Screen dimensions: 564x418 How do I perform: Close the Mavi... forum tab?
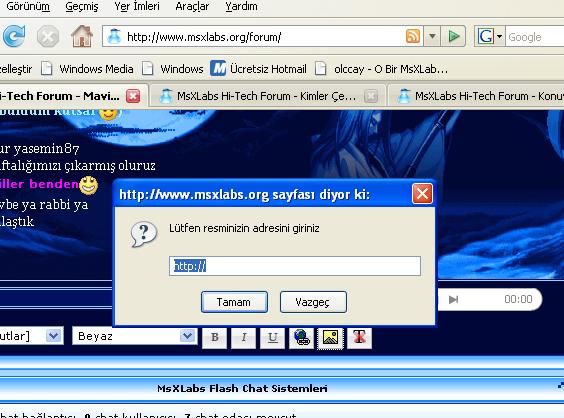(133, 96)
